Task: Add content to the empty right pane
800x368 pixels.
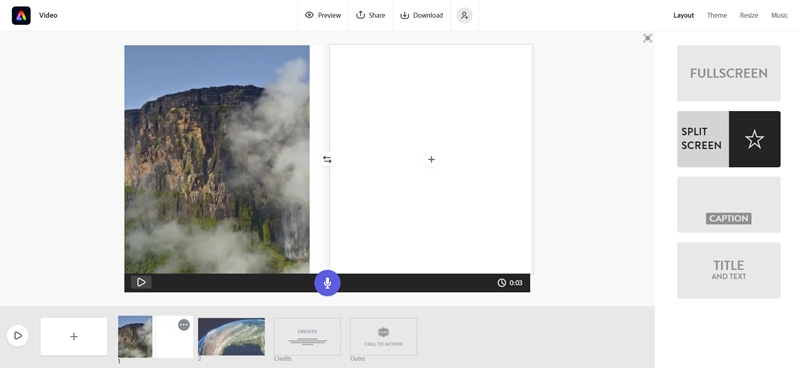Action: (431, 160)
